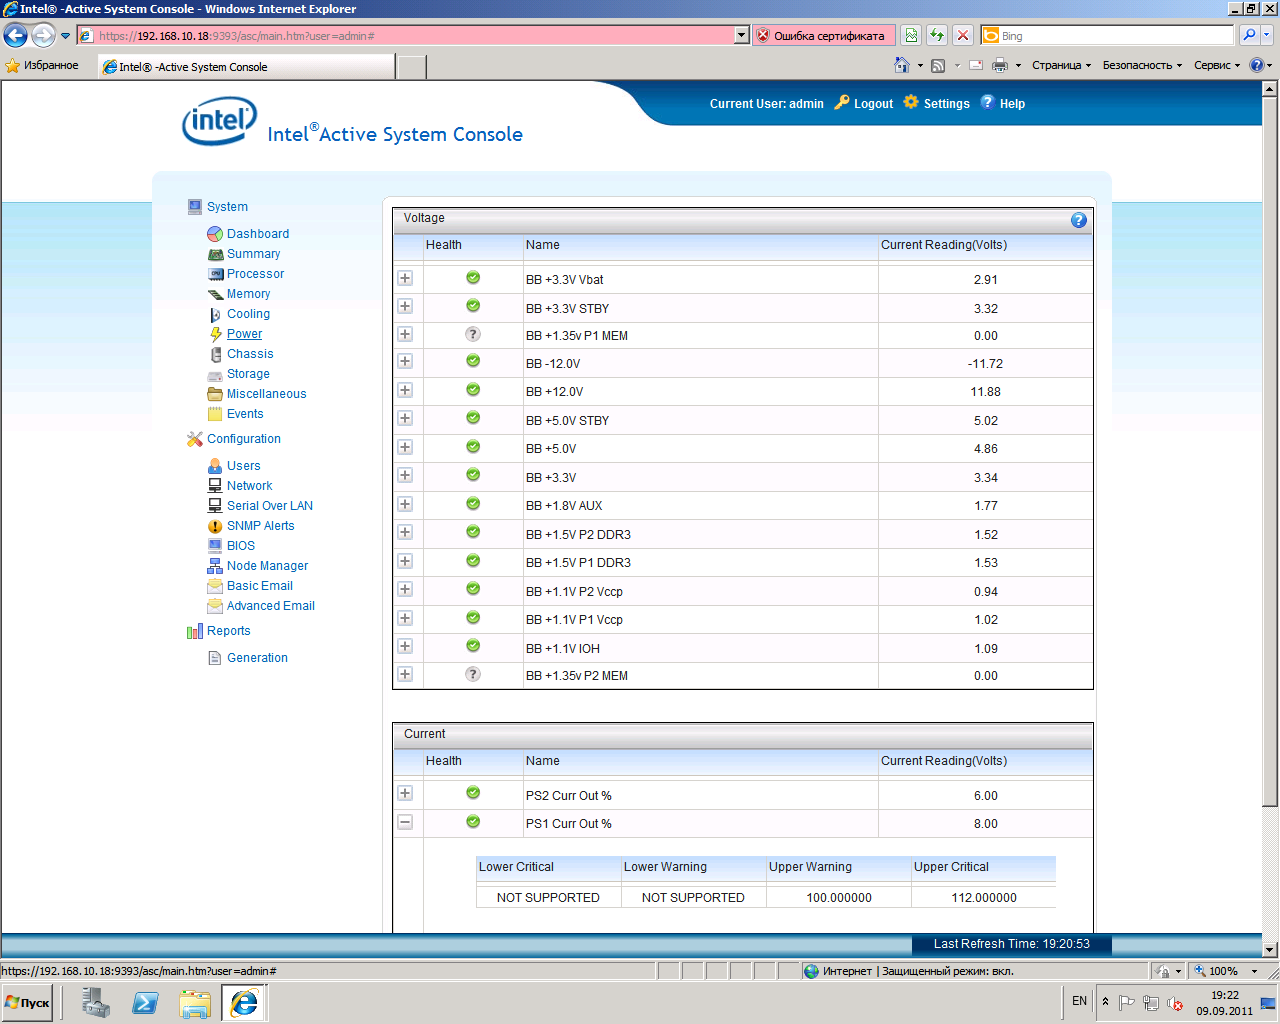Click the Help question mark icon in header
The width and height of the screenshot is (1280, 1024).
(987, 102)
